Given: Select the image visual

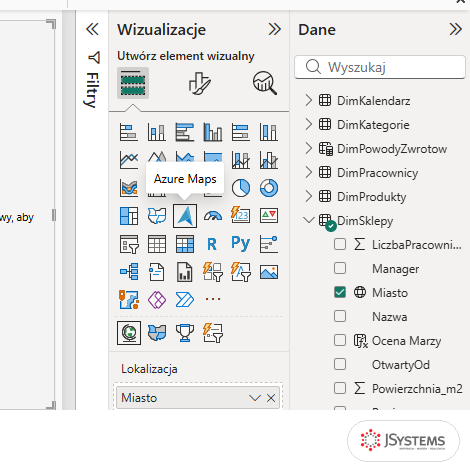Looking at the screenshot, I should click(x=269, y=272).
